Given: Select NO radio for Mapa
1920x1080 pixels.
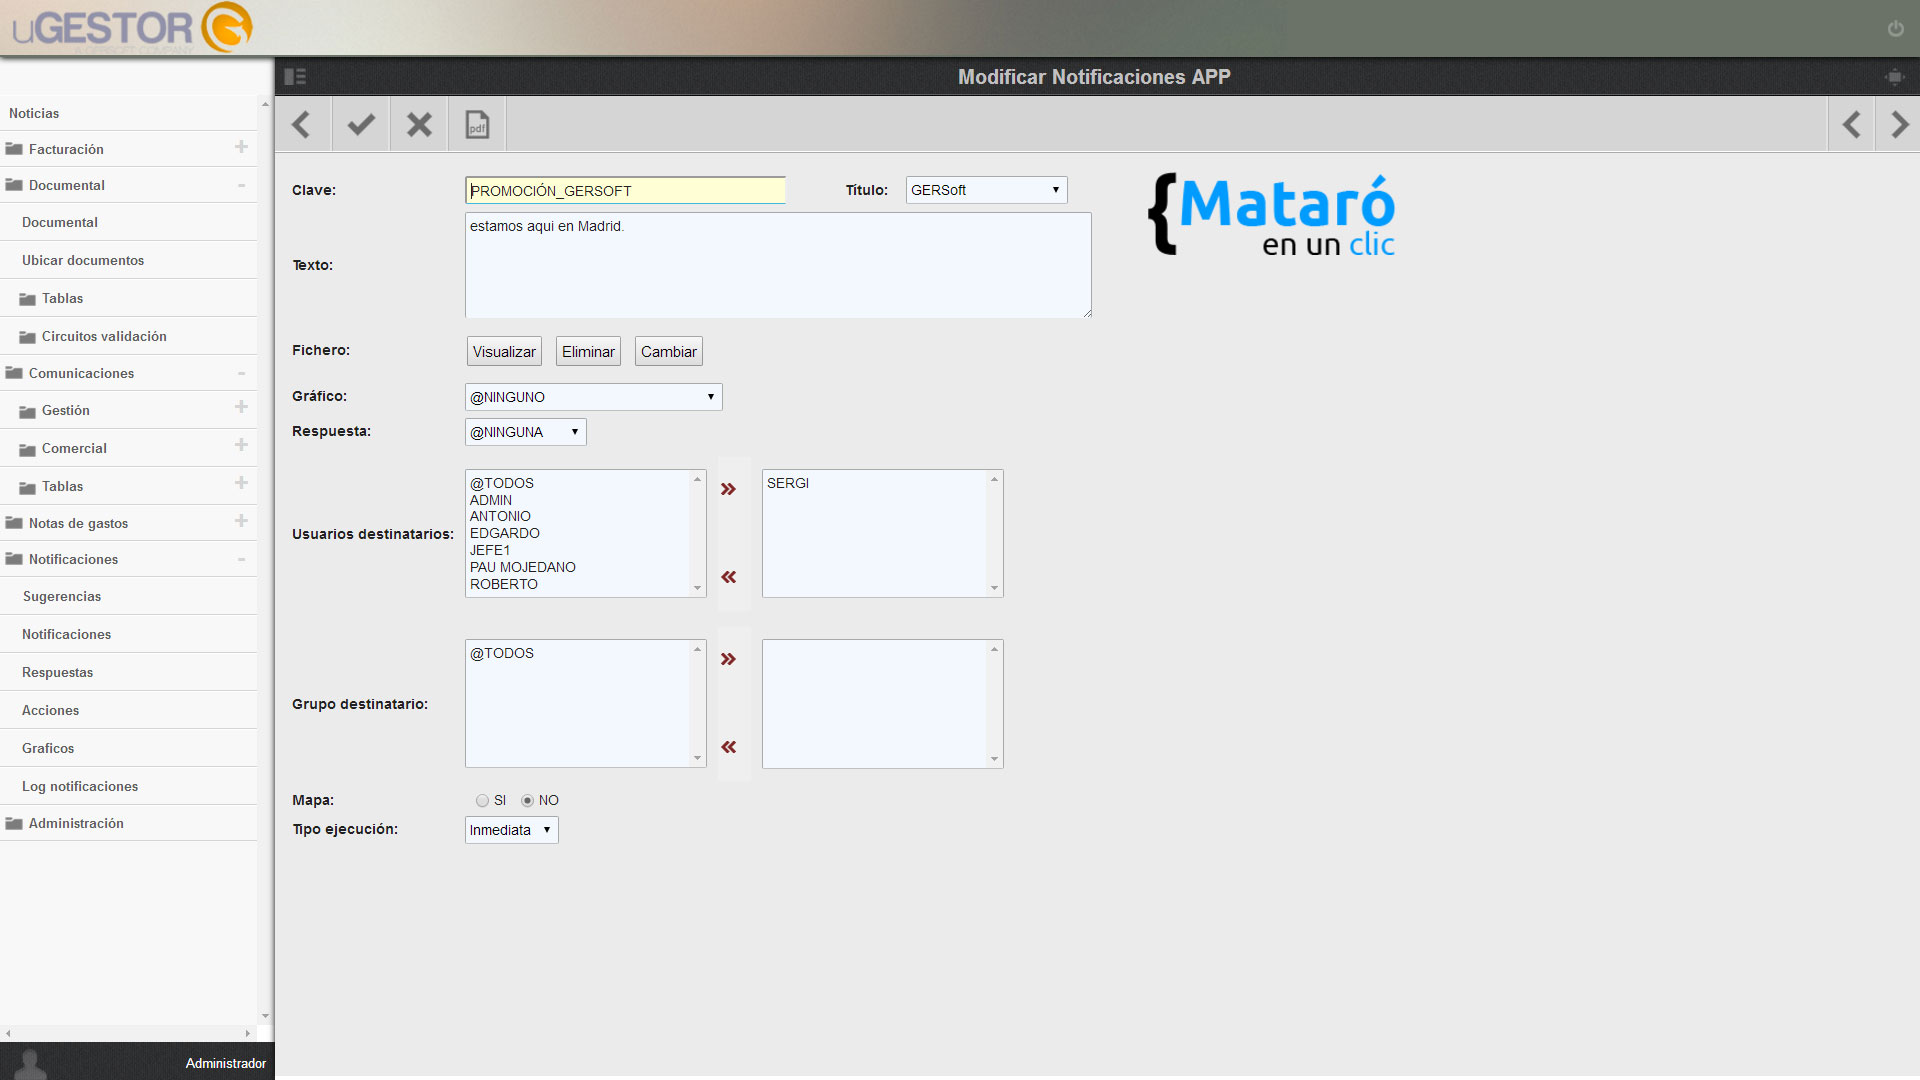Looking at the screenshot, I should click(527, 801).
